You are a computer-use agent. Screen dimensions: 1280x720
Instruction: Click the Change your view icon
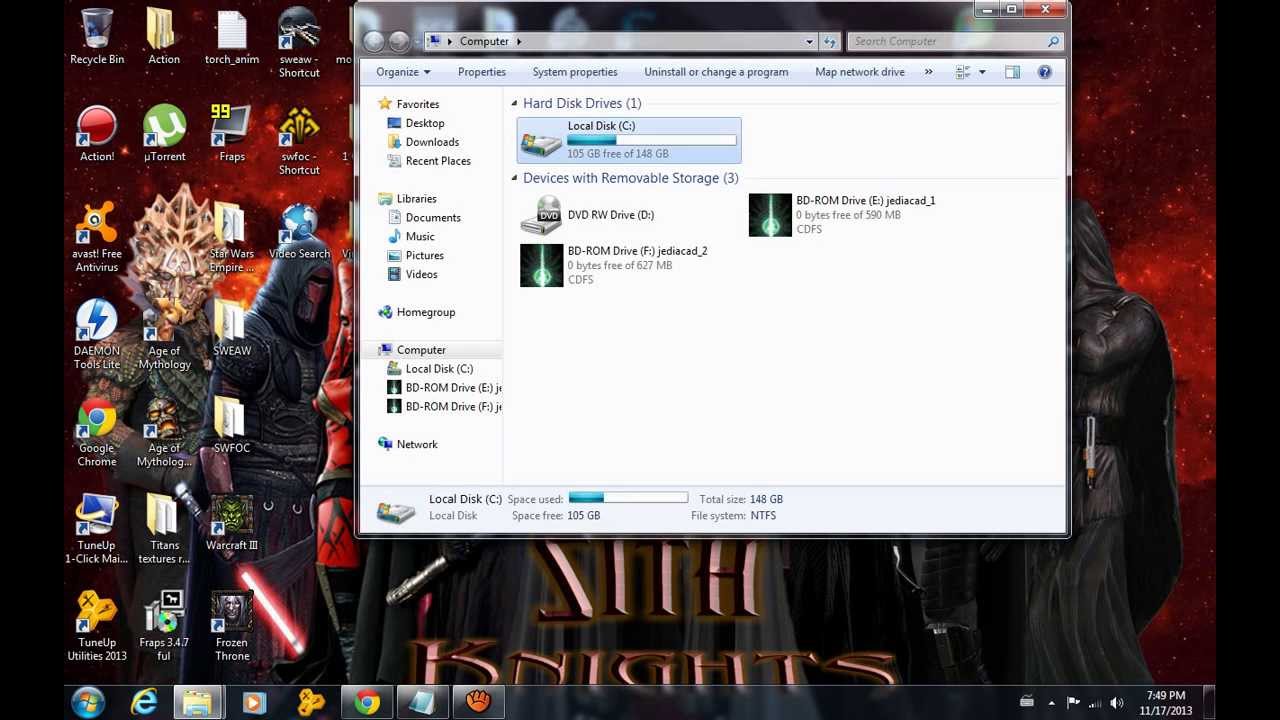click(963, 72)
